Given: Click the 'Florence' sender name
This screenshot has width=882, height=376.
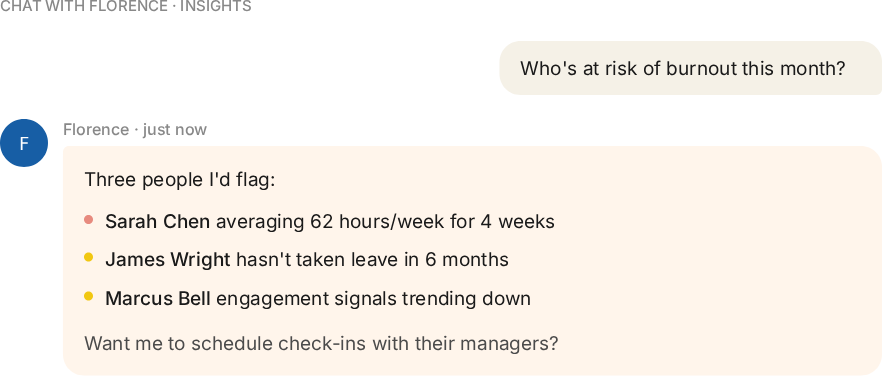Looking at the screenshot, I should pos(96,129).
